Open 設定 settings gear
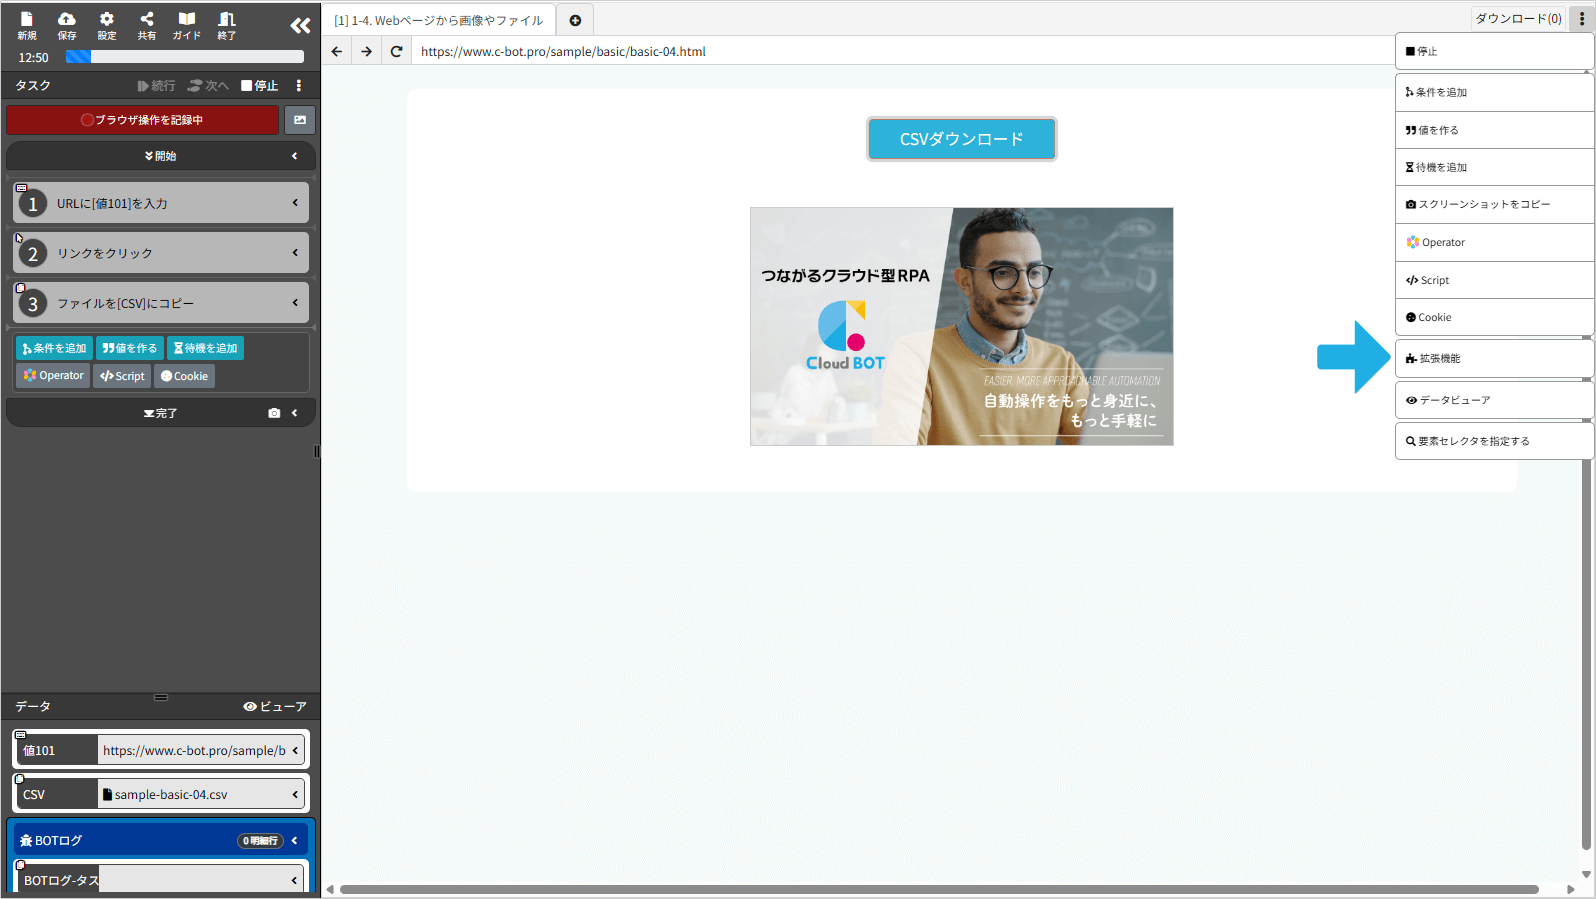1596x899 pixels. pyautogui.click(x=107, y=25)
